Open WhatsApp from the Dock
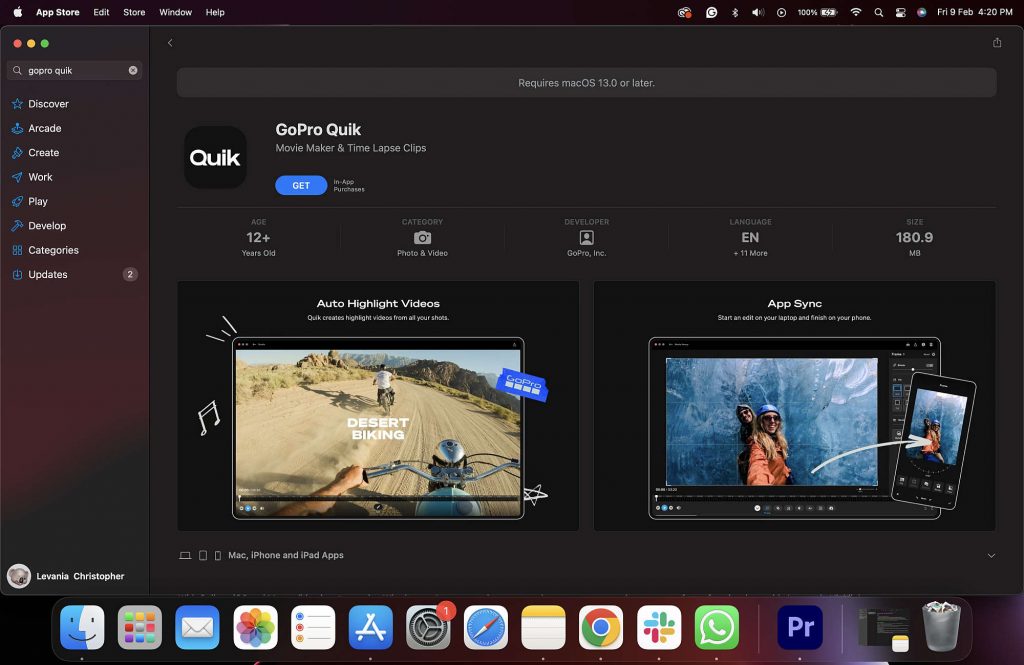This screenshot has height=665, width=1024. (x=716, y=627)
